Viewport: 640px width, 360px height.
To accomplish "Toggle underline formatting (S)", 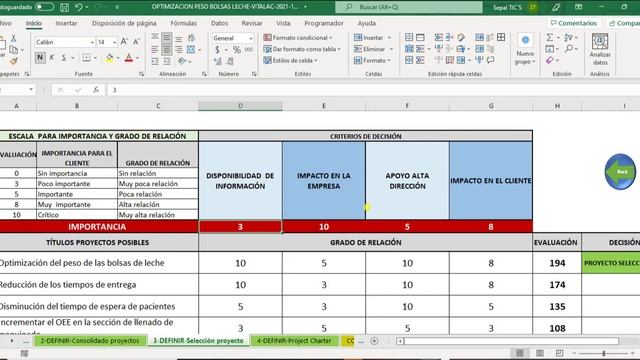I will tap(64, 58).
